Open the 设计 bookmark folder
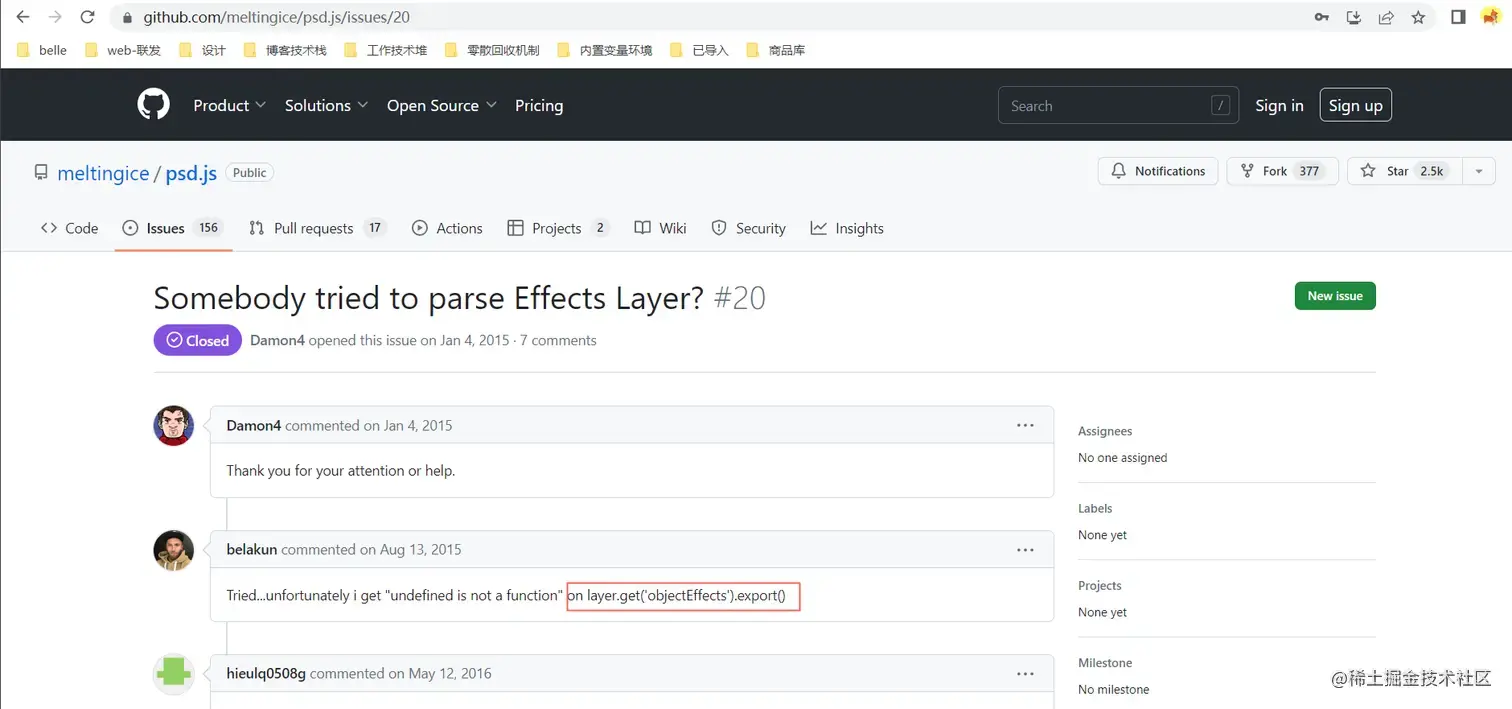The image size is (1512, 709). click(202, 50)
